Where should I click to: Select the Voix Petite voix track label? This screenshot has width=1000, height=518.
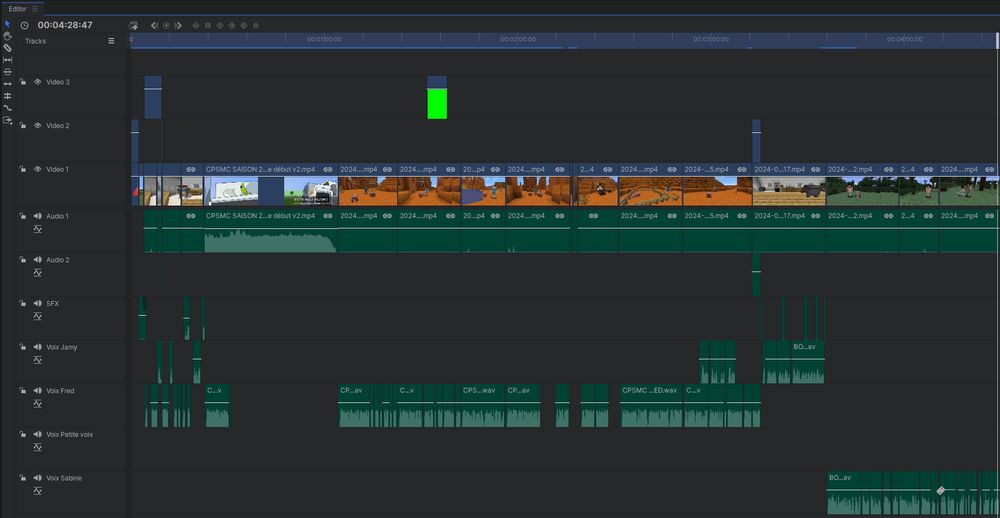tap(70, 434)
